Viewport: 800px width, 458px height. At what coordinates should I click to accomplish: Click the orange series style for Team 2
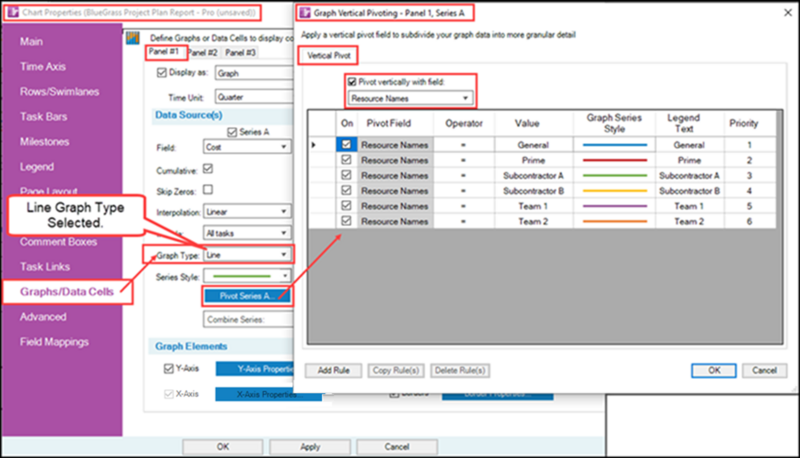pos(614,221)
